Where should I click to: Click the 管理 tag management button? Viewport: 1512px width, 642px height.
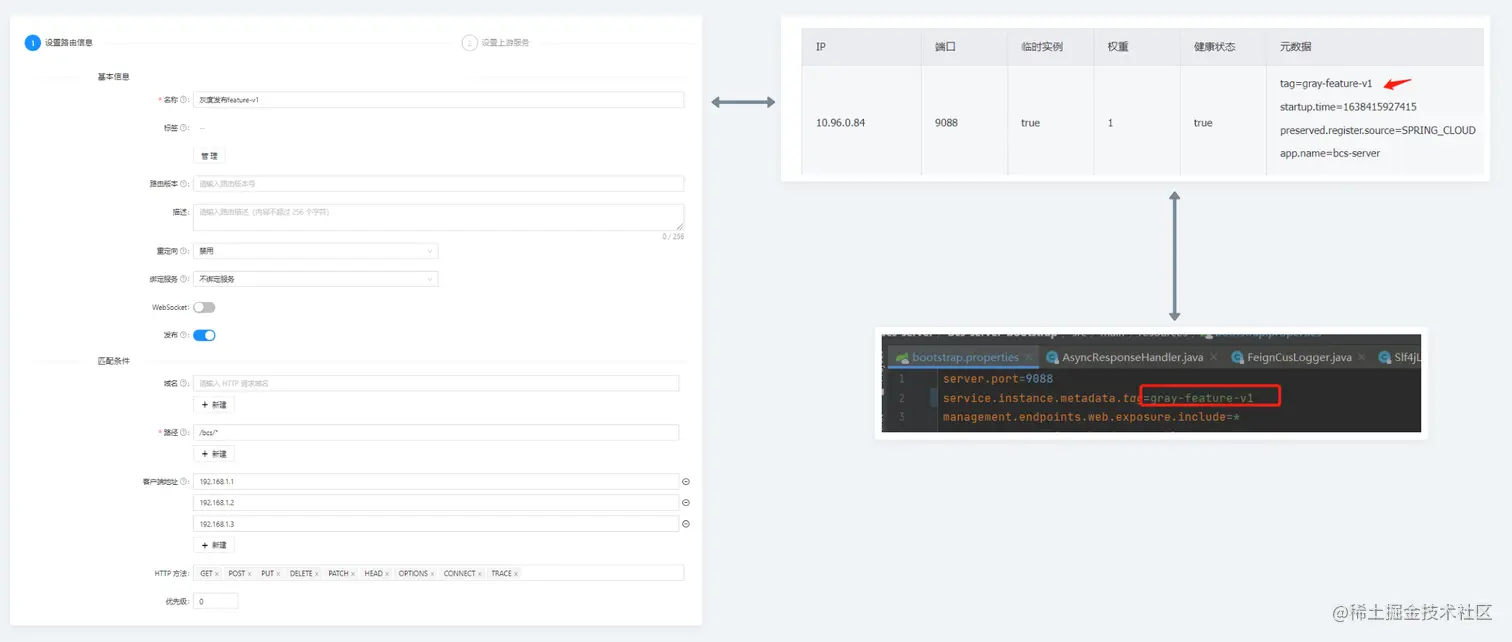[x=209, y=156]
